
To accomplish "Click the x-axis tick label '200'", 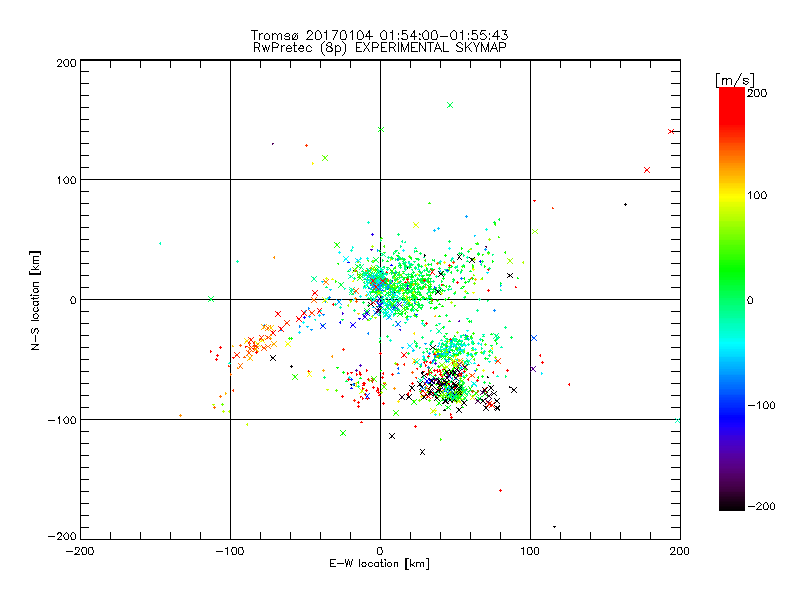I will [x=680, y=551].
